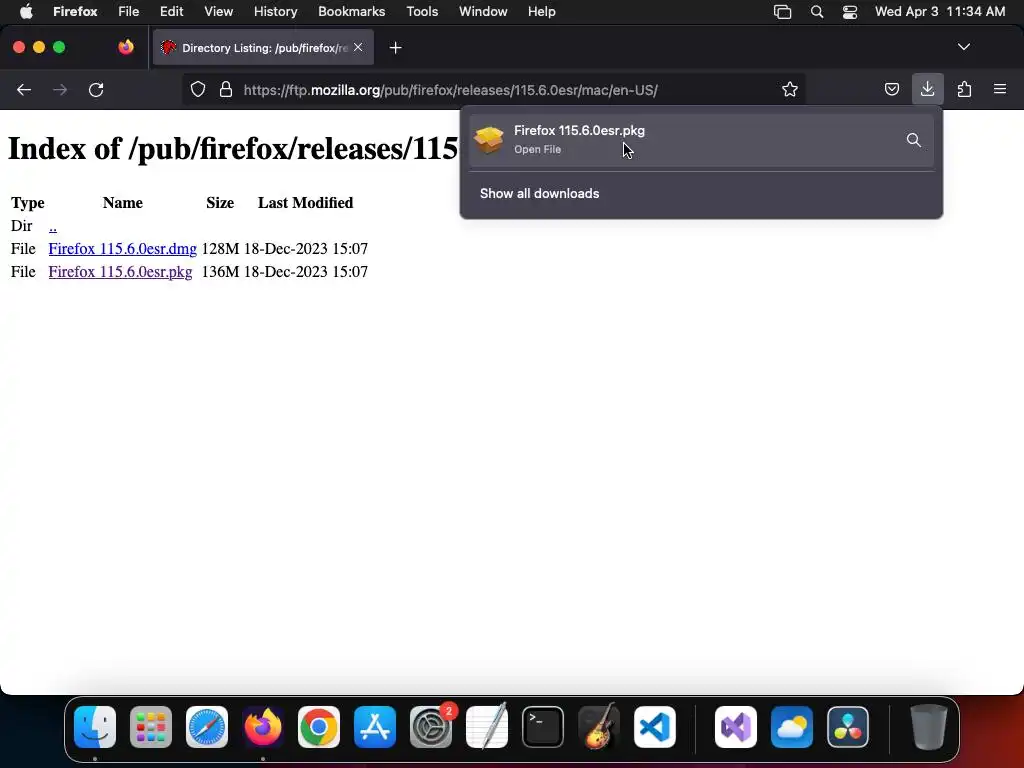1024x768 pixels.
Task: Open Weather app from the Dock
Action: 792,727
